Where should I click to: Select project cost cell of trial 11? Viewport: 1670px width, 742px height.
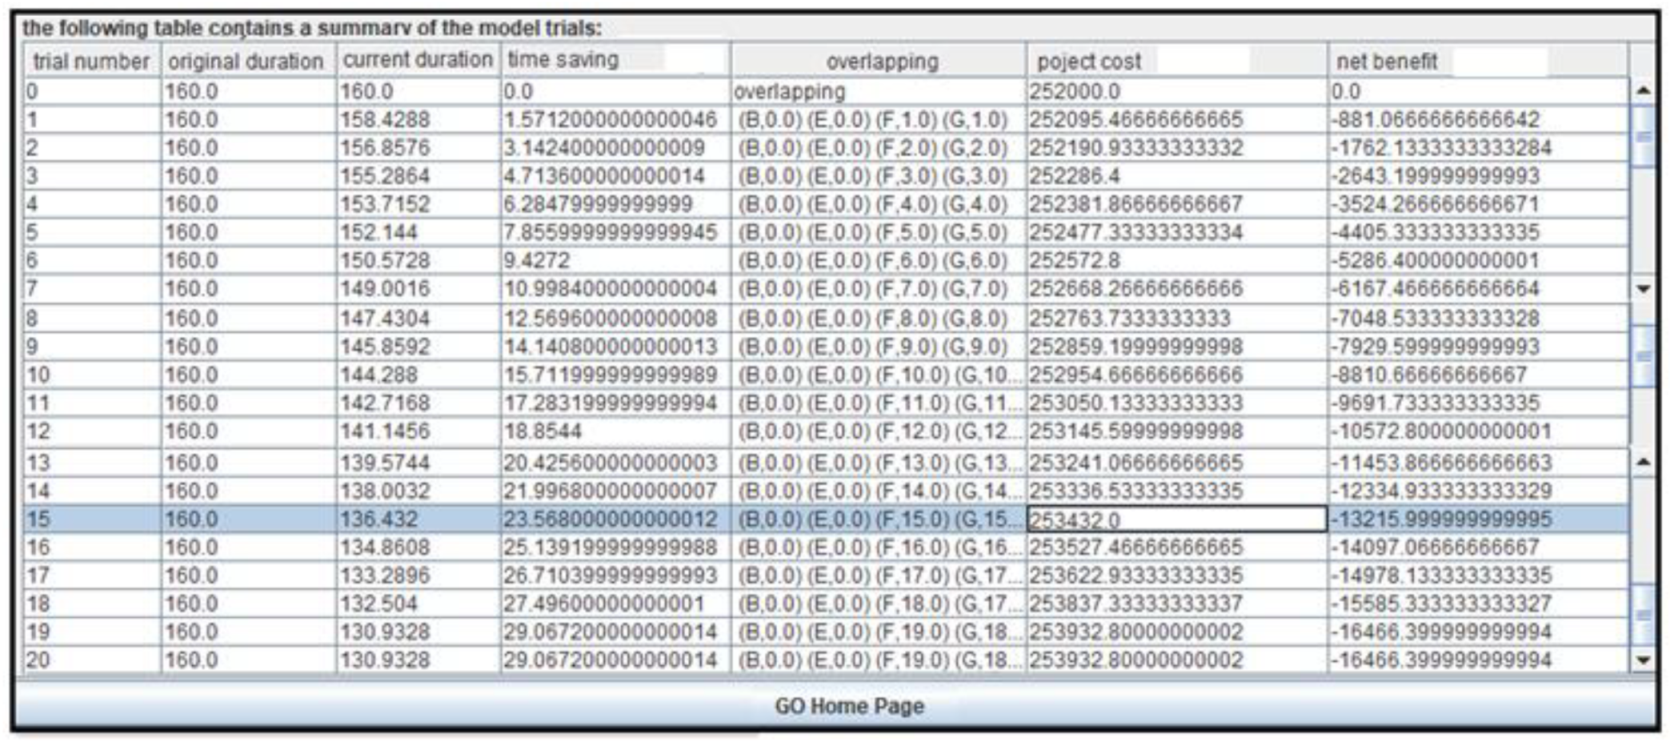coord(1177,403)
